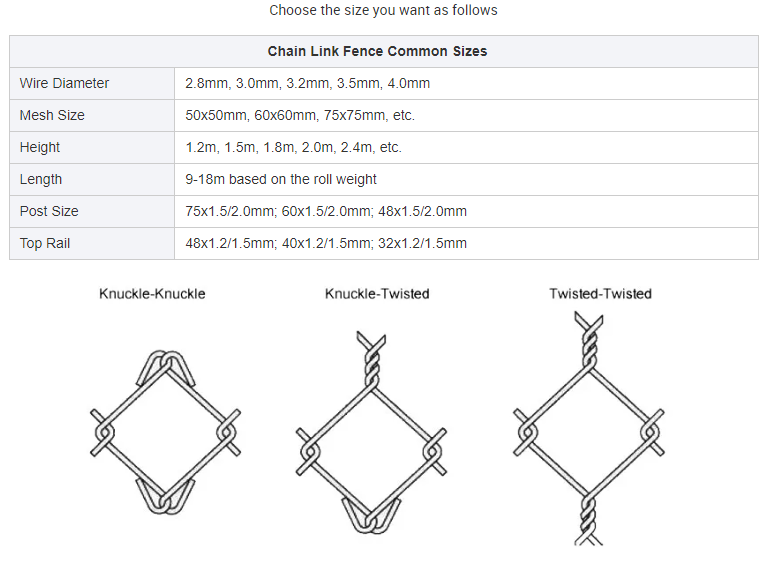Click the 75x1.5/2.0mm post size values
This screenshot has height=569, width=773.
[326, 212]
